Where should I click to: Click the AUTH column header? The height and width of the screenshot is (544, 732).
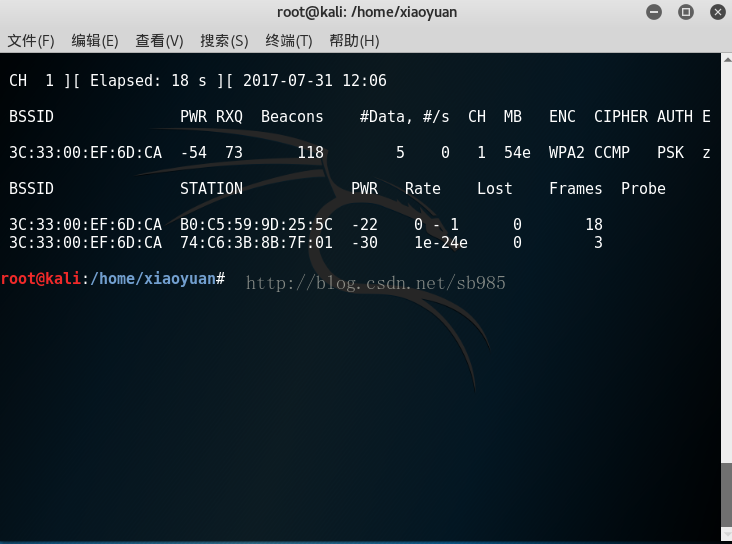675,116
